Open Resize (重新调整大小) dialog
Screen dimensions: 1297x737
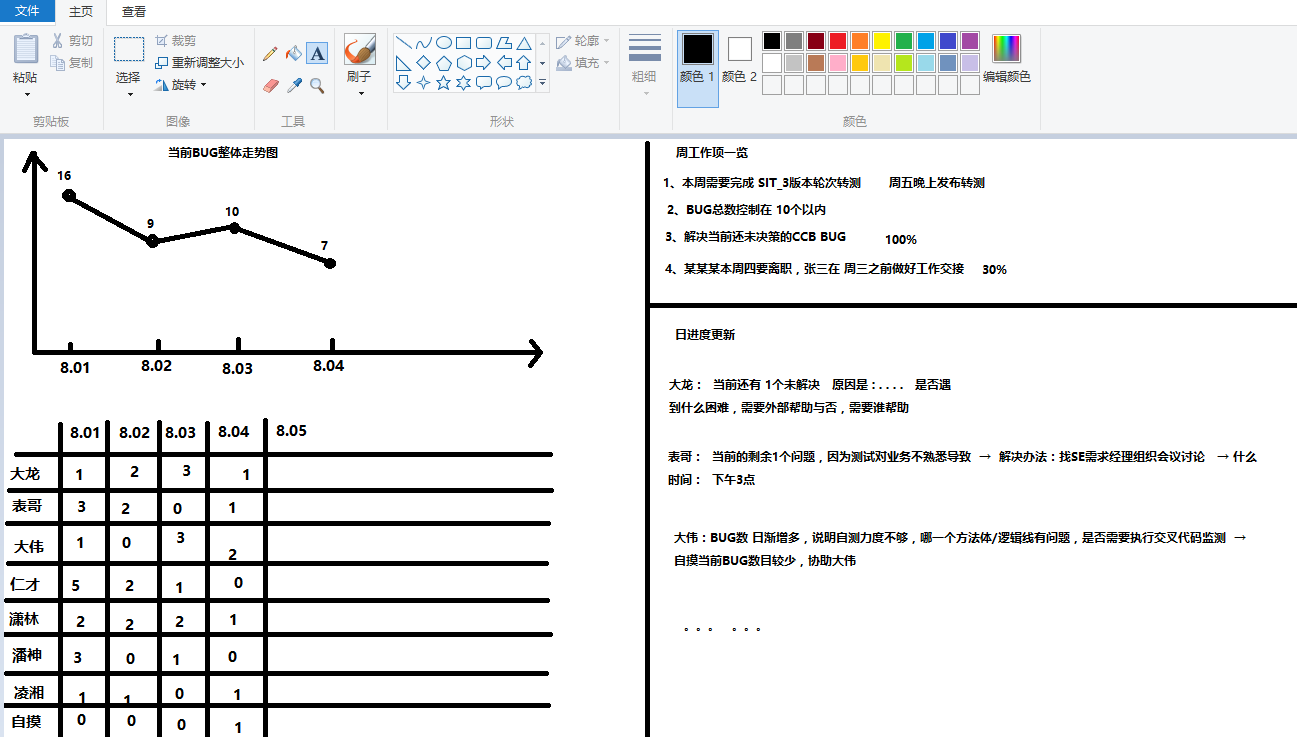point(199,62)
